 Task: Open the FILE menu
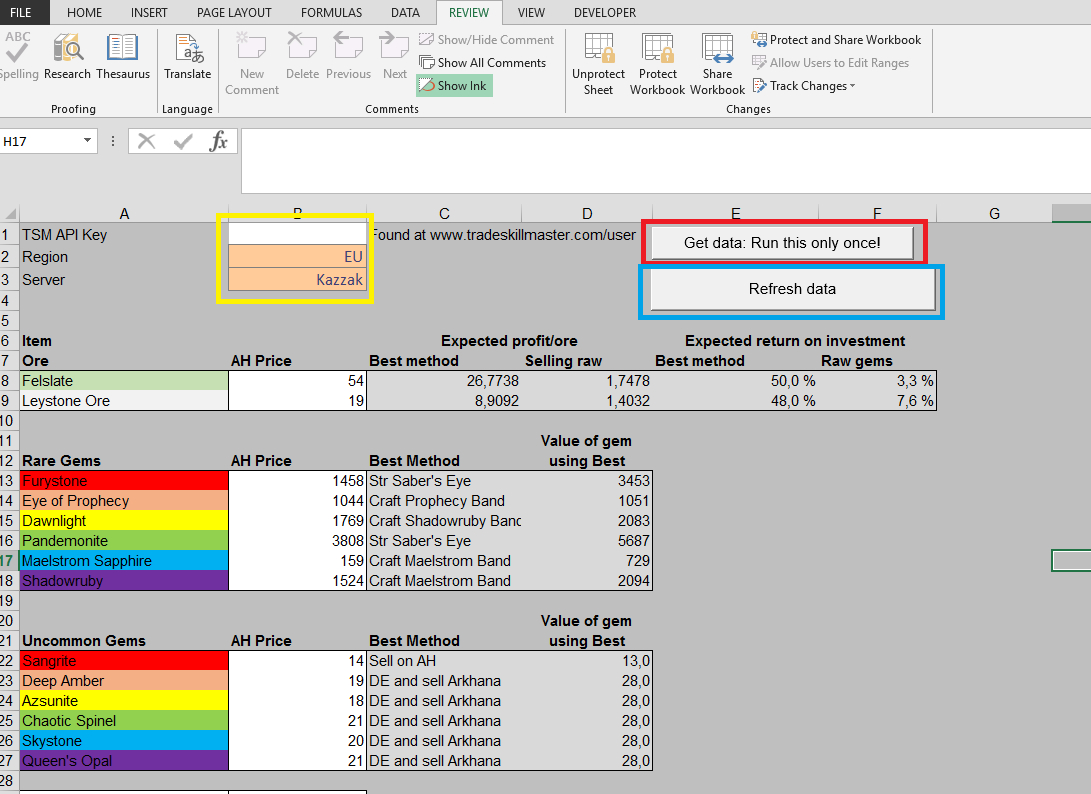(x=22, y=13)
